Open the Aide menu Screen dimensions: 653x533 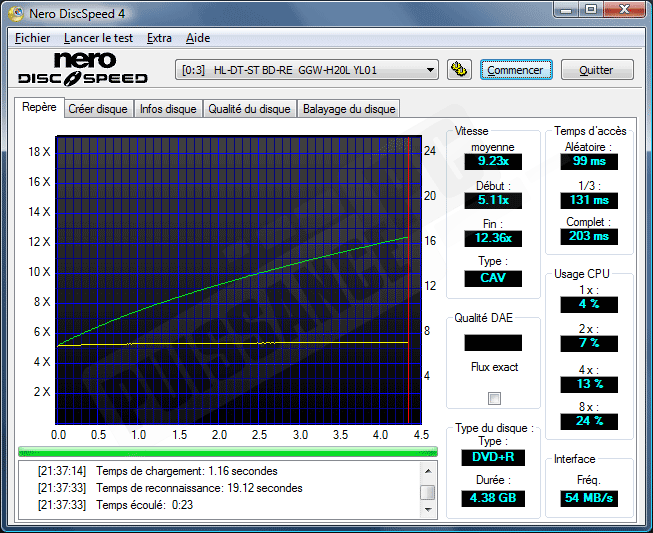coord(198,38)
